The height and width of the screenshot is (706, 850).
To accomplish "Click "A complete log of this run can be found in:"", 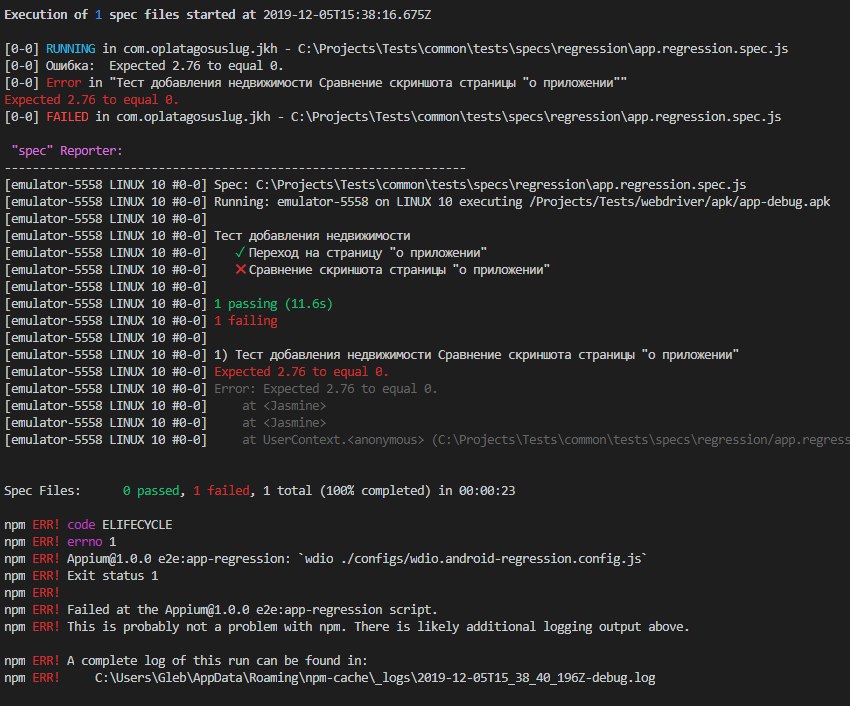I will point(217,660).
